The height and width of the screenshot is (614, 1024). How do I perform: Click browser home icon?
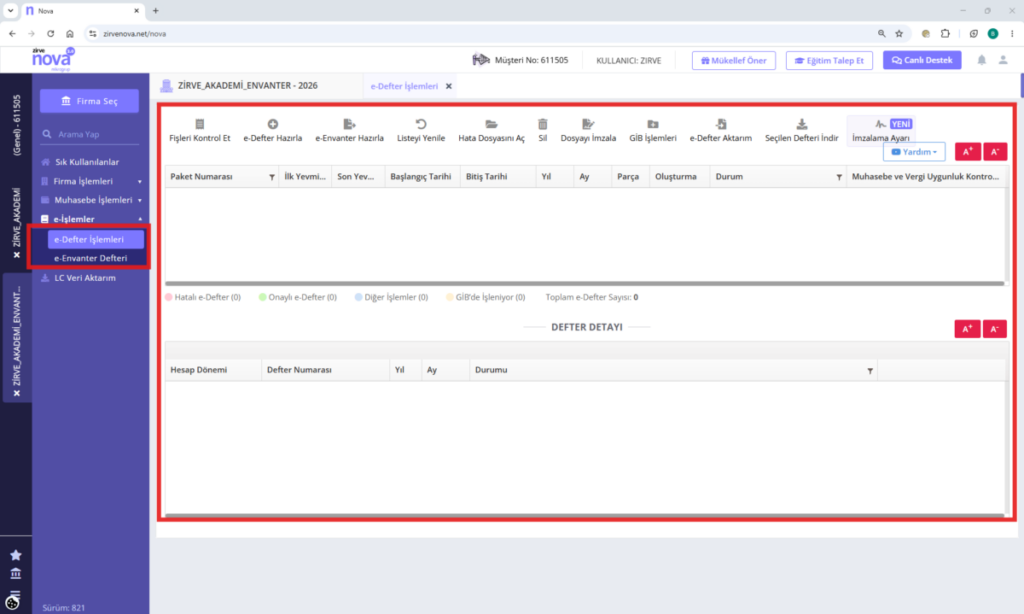point(70,33)
